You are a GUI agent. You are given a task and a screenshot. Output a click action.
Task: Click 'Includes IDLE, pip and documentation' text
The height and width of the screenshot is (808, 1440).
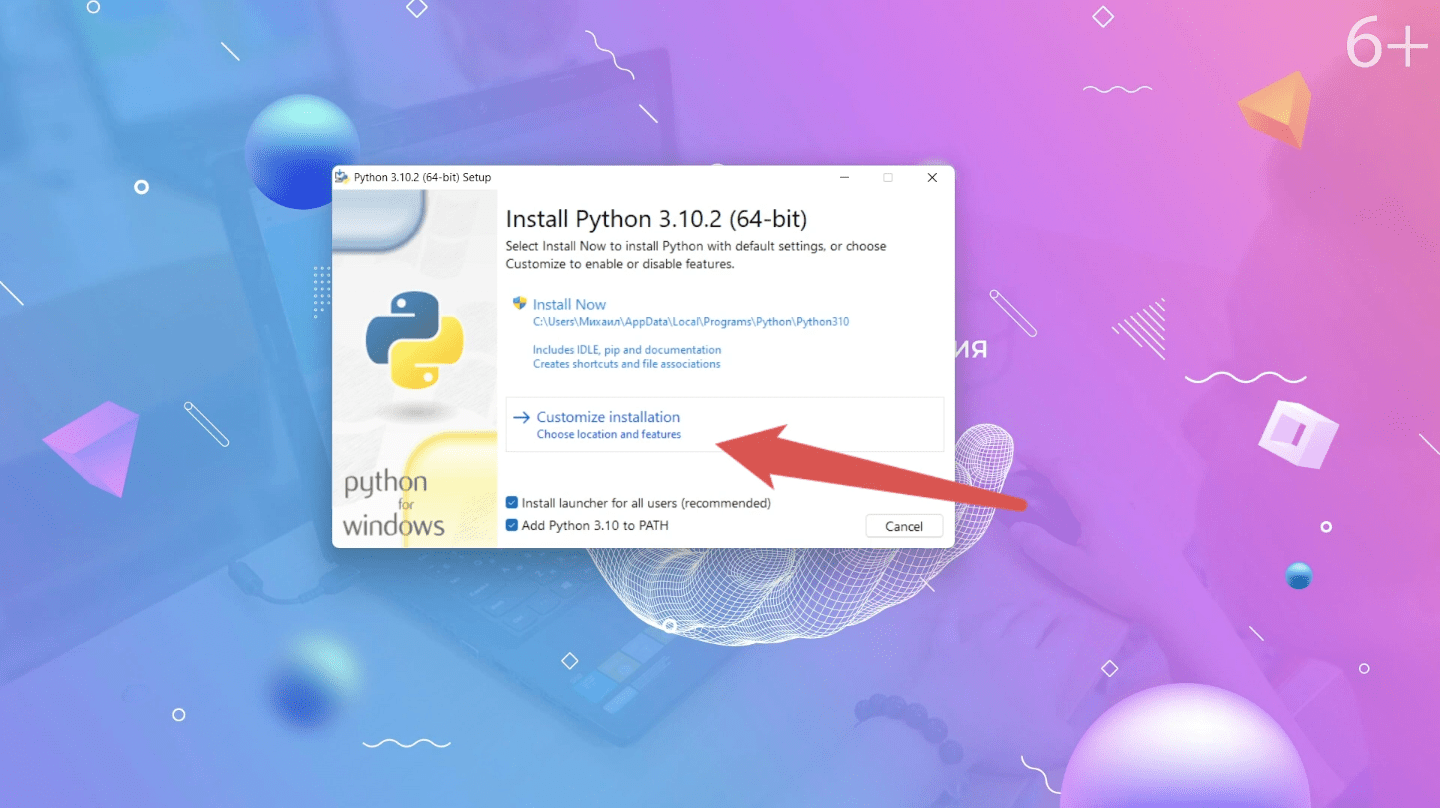click(627, 350)
